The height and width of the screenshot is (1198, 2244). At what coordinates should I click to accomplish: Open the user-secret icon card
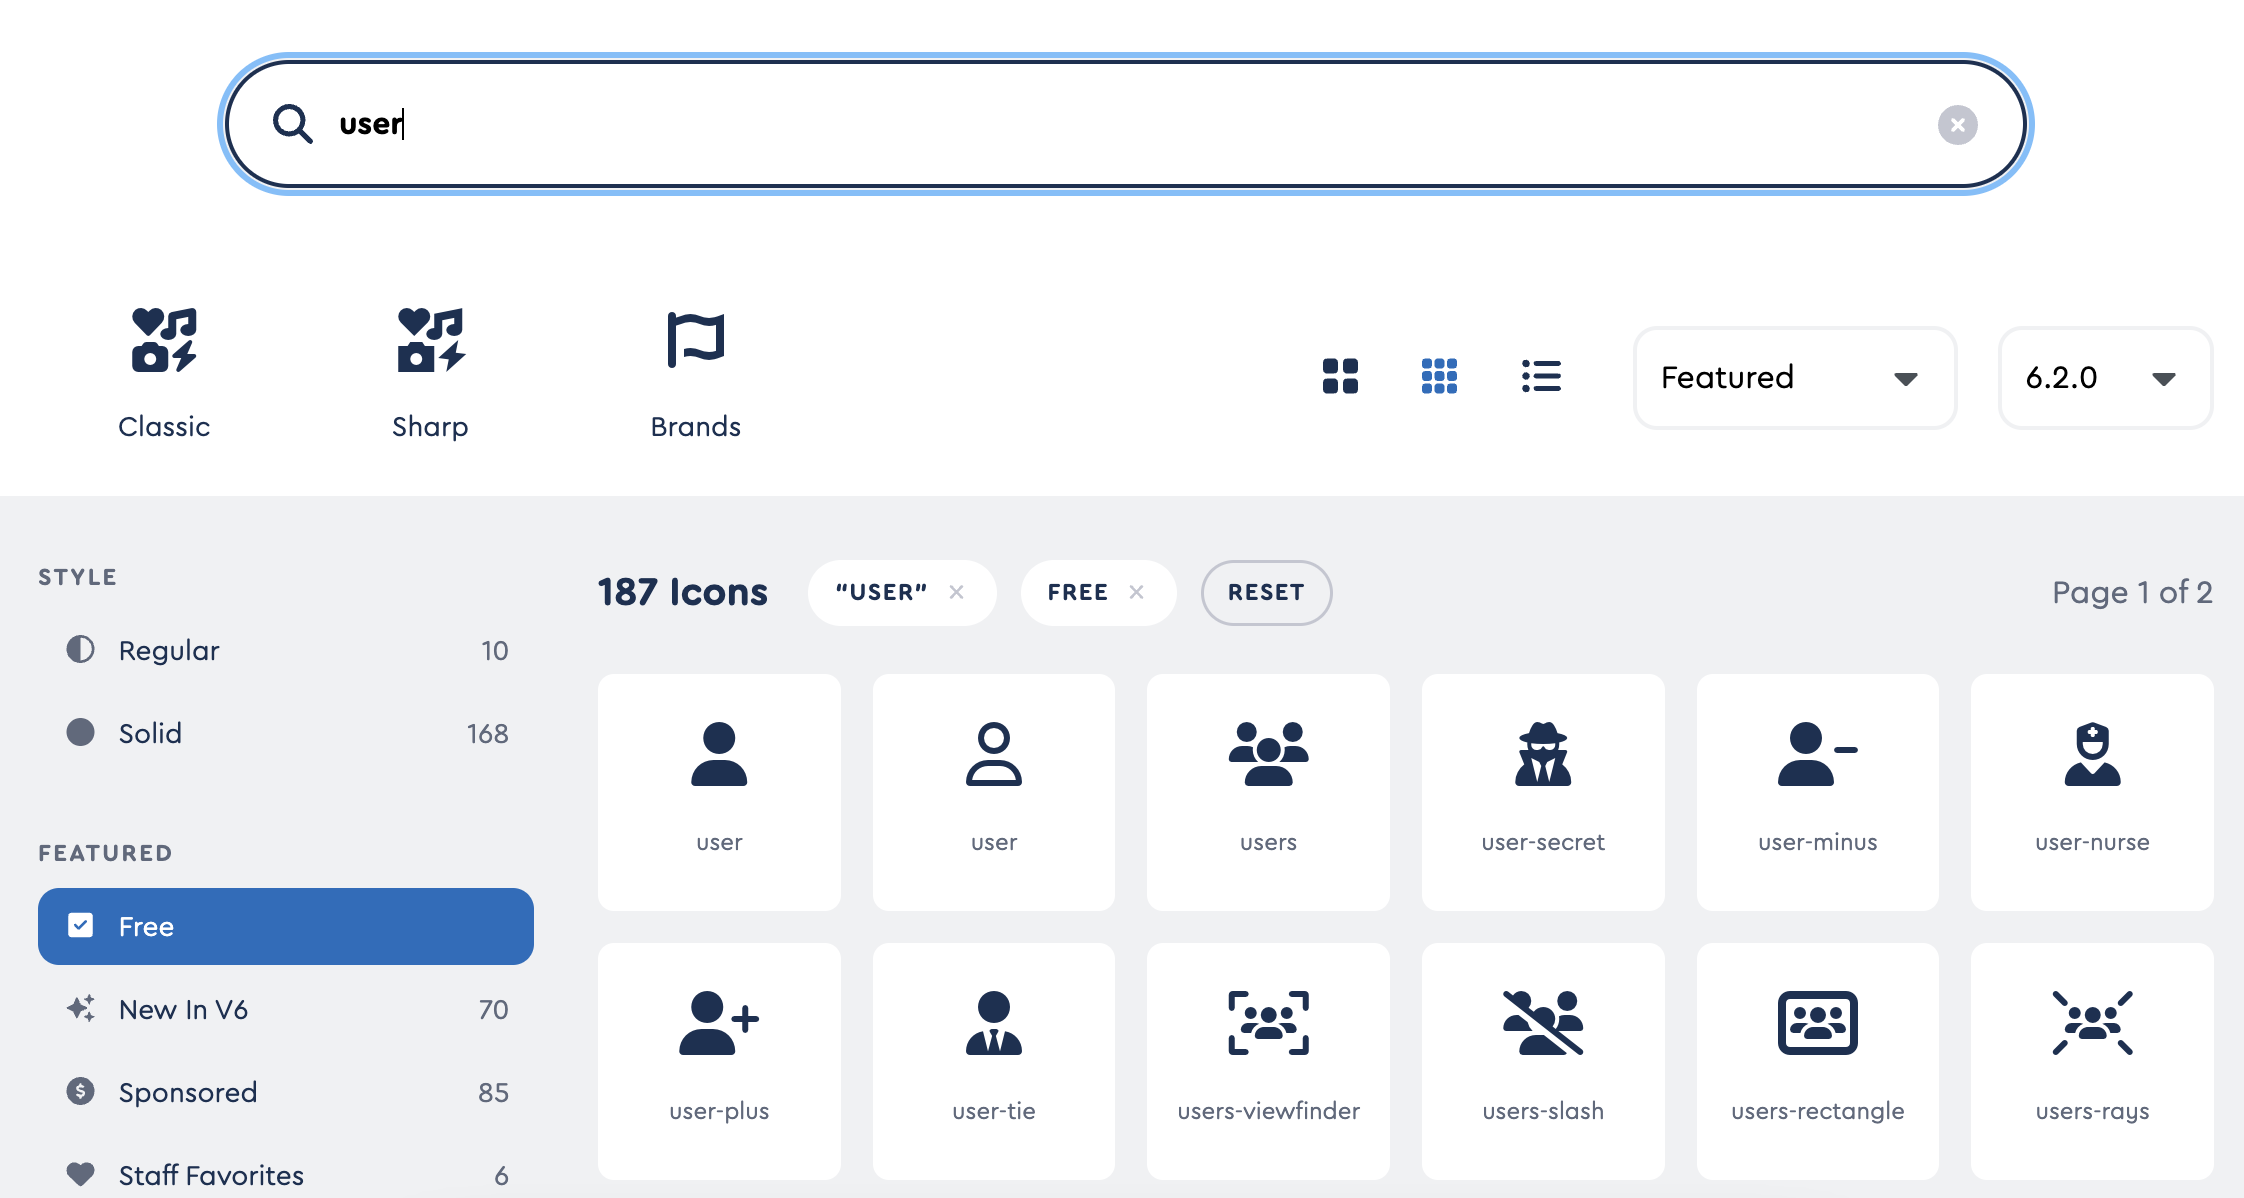click(1543, 792)
